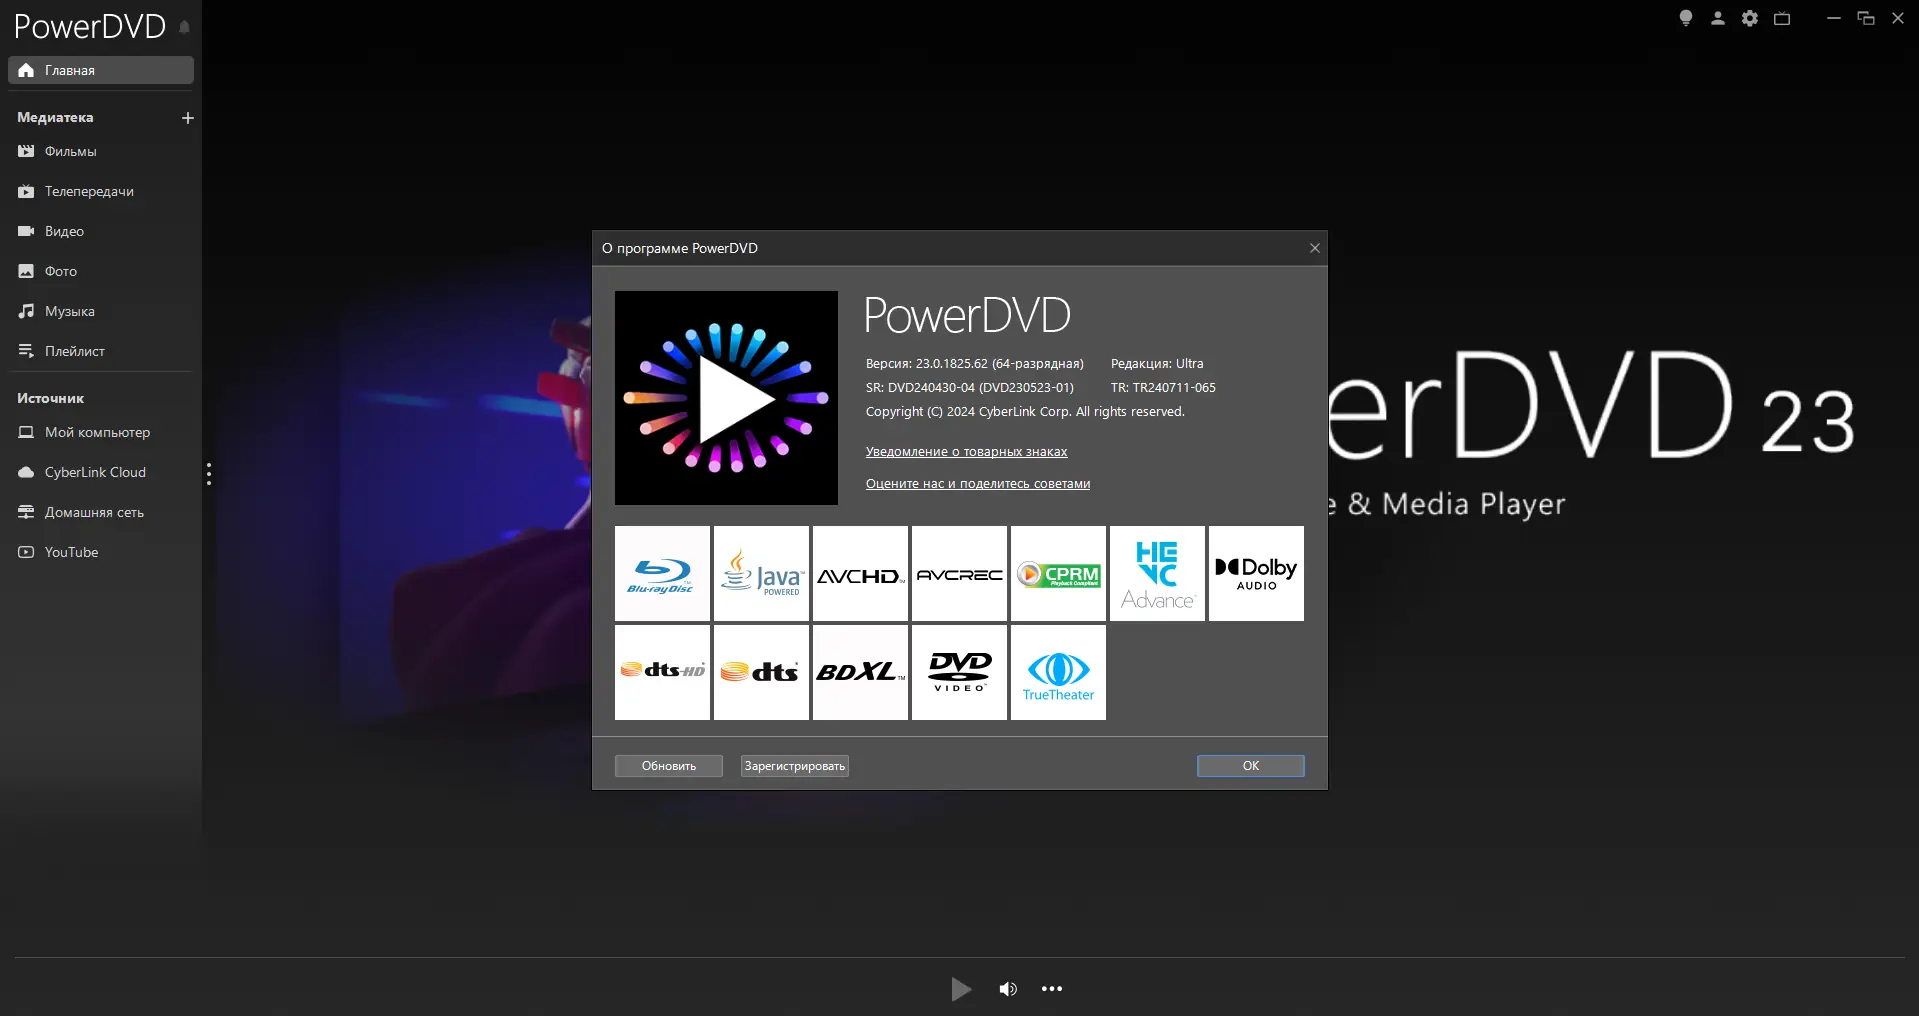Viewport: 1919px width, 1016px height.
Task: Click the plain dts logo tile
Action: coord(761,672)
